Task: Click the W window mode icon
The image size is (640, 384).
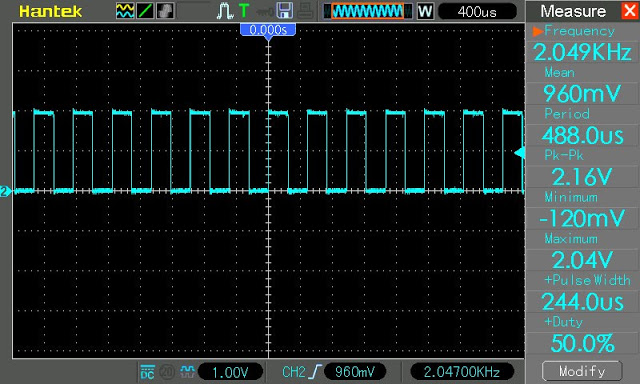Action: coord(425,11)
